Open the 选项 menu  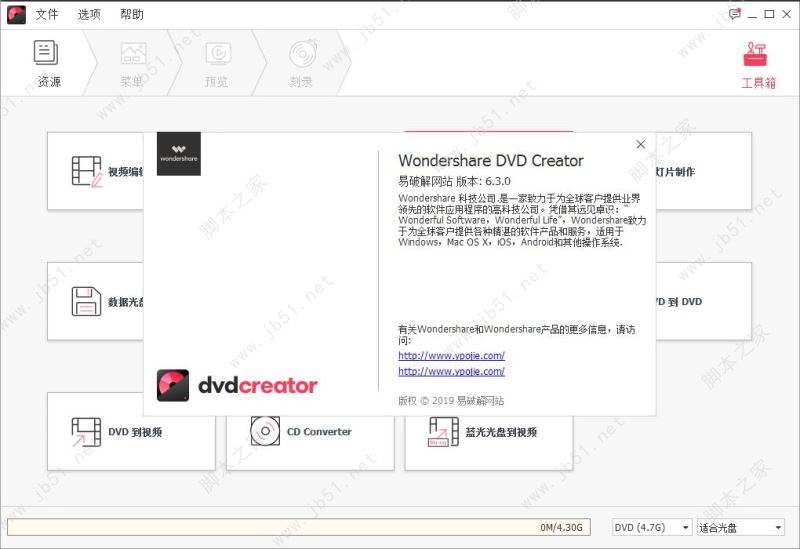click(x=89, y=14)
